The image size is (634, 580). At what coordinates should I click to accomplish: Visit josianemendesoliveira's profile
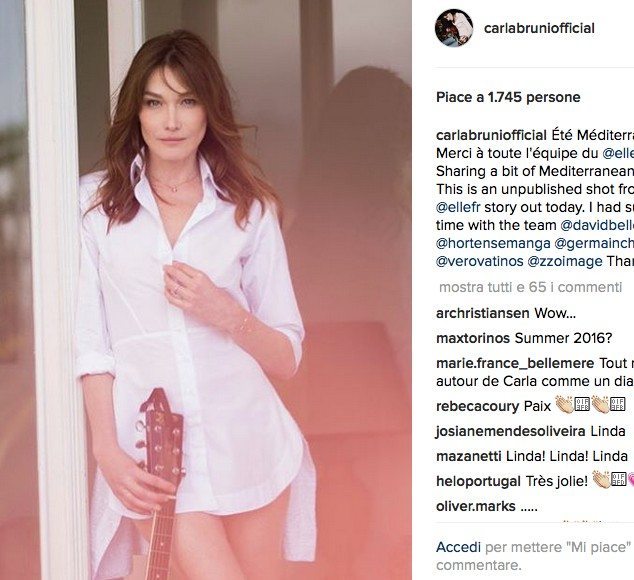click(511, 432)
